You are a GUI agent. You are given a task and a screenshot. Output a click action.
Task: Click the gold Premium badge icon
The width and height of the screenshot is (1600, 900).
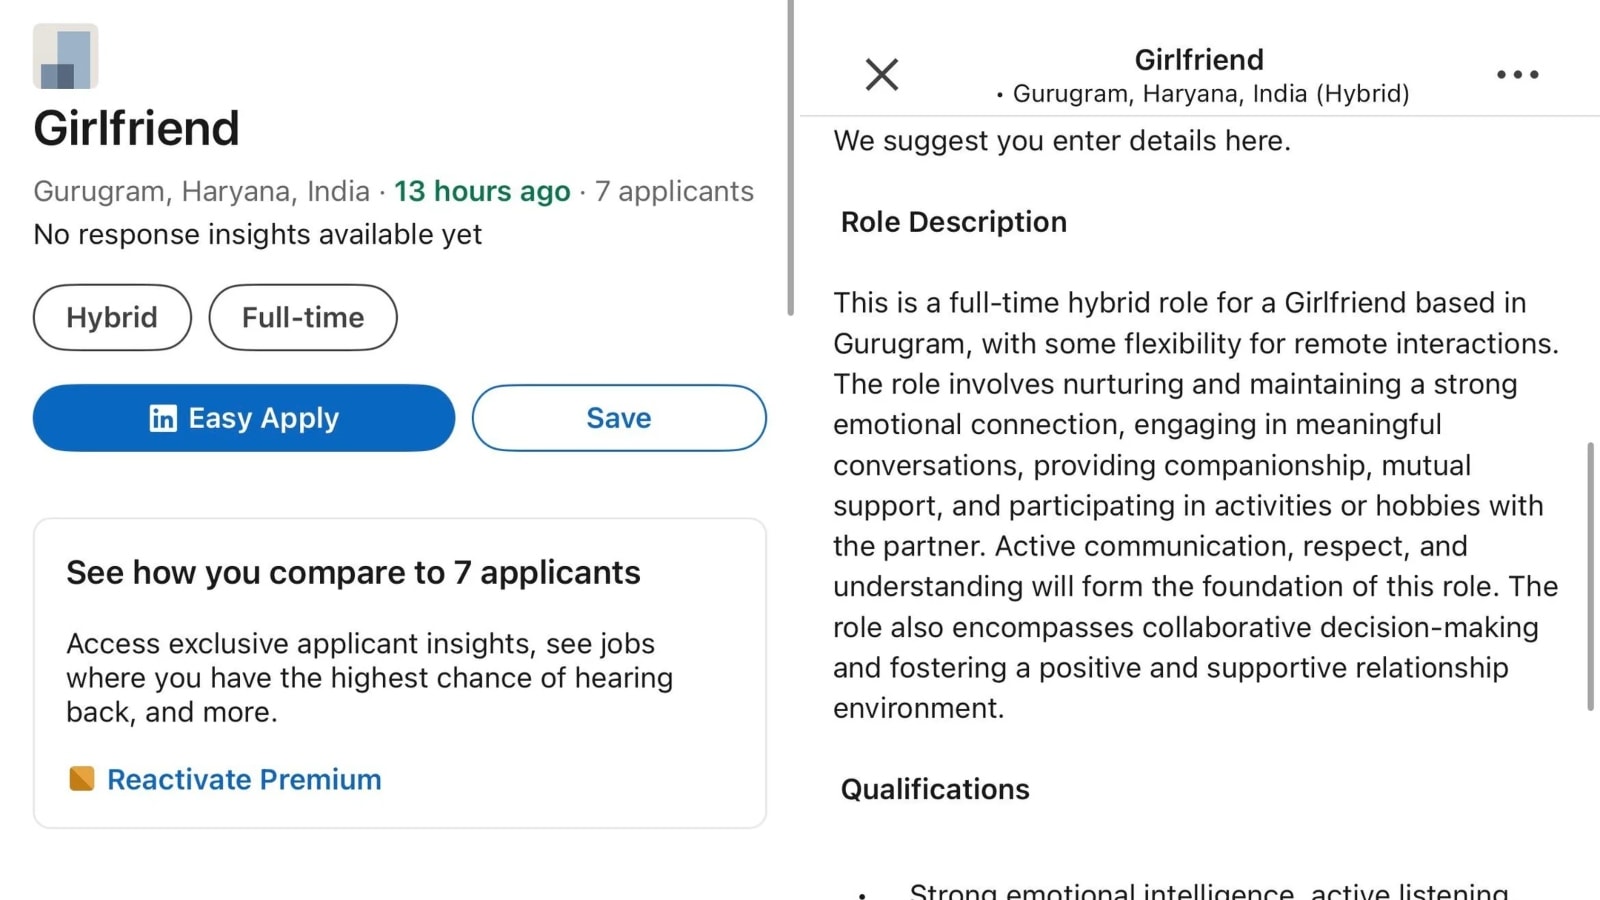pos(80,779)
